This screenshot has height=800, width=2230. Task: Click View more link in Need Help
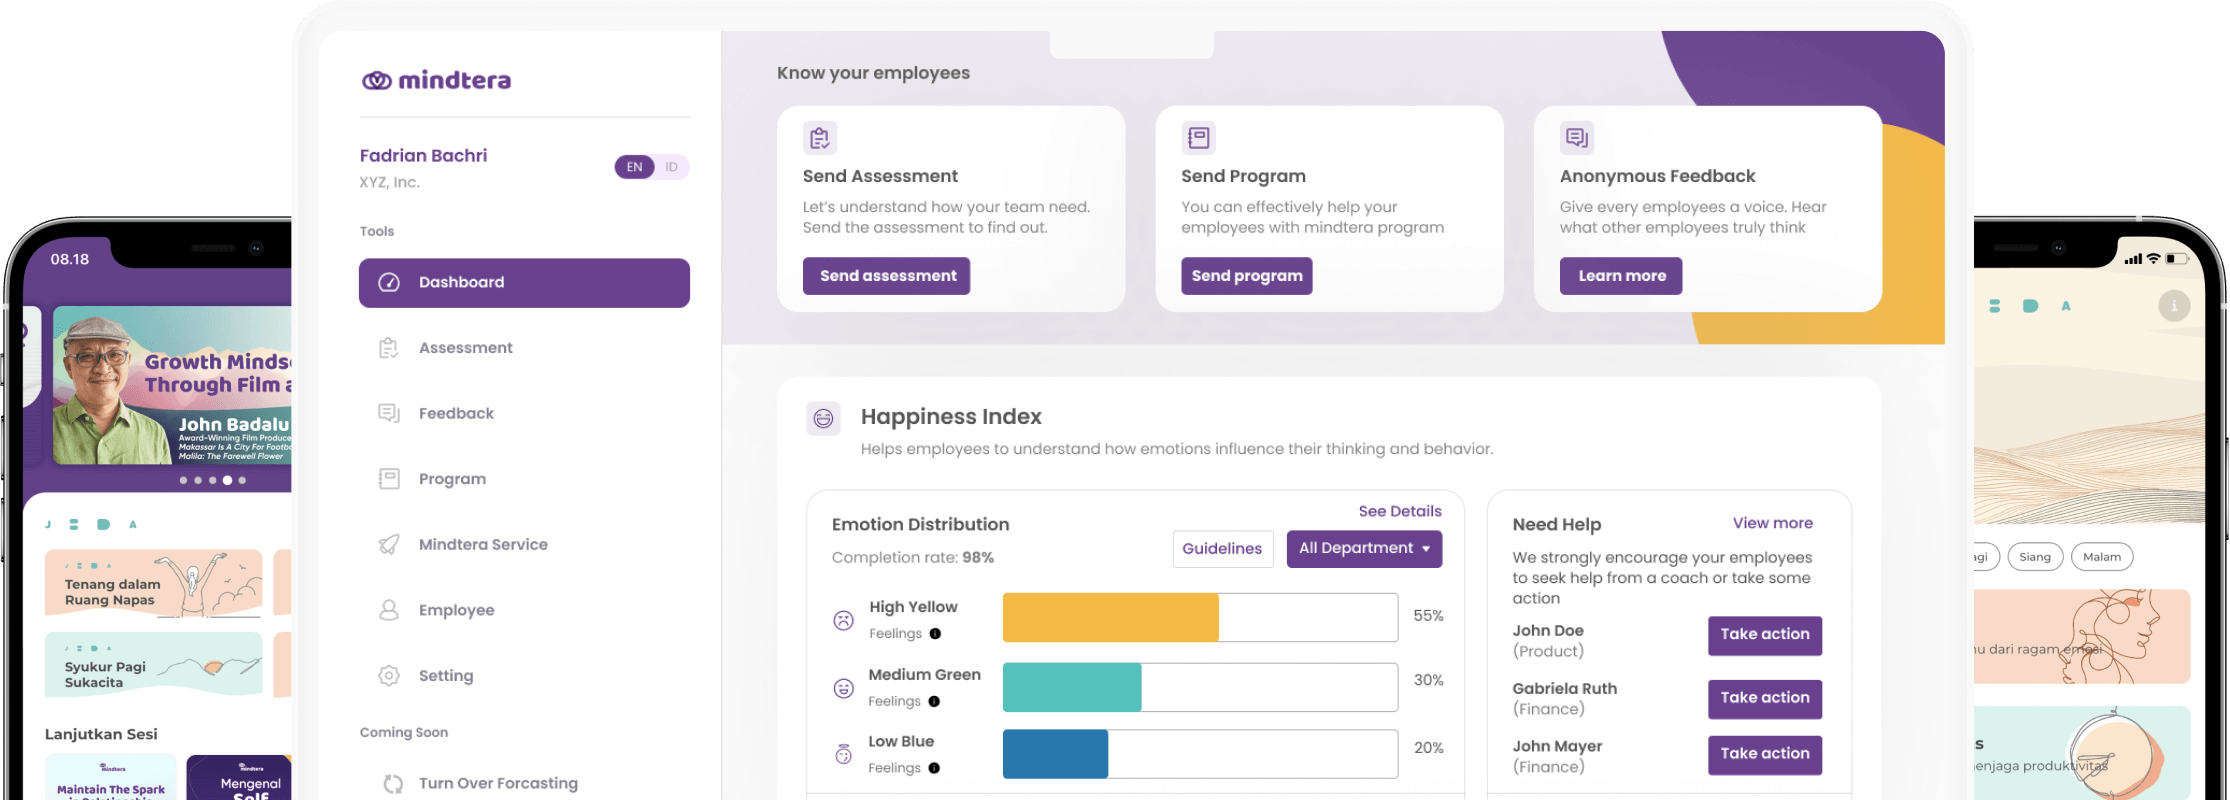tap(1773, 523)
